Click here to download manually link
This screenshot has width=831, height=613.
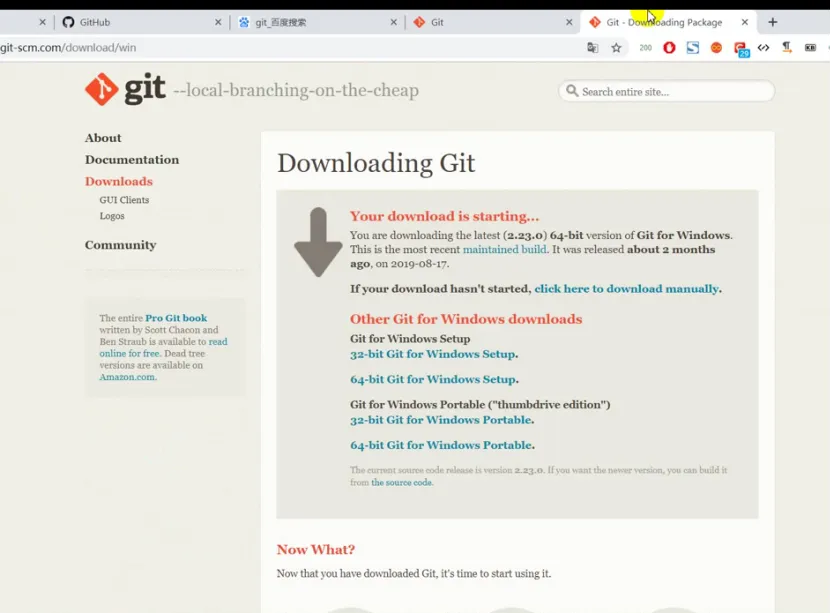pos(626,289)
